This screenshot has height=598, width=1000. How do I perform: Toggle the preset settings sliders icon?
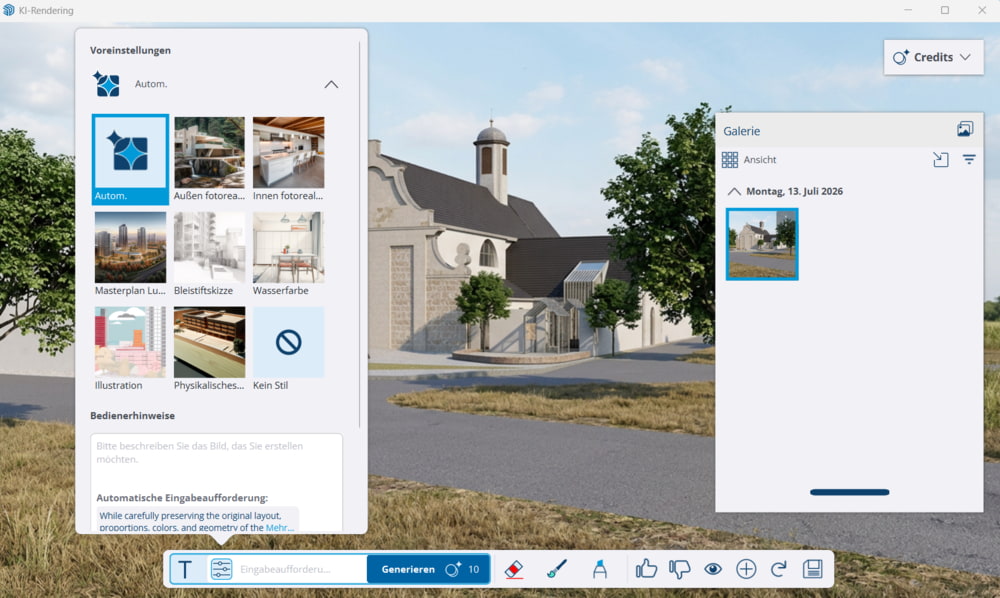pos(221,569)
